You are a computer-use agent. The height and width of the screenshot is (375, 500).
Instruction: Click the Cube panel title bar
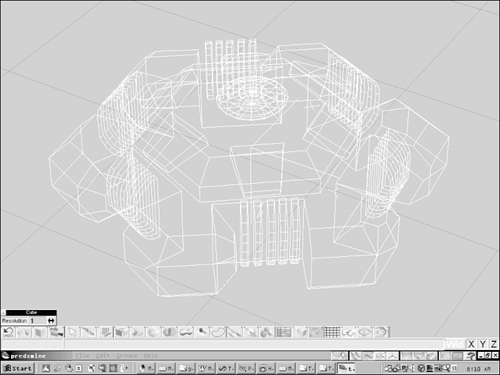(x=31, y=312)
